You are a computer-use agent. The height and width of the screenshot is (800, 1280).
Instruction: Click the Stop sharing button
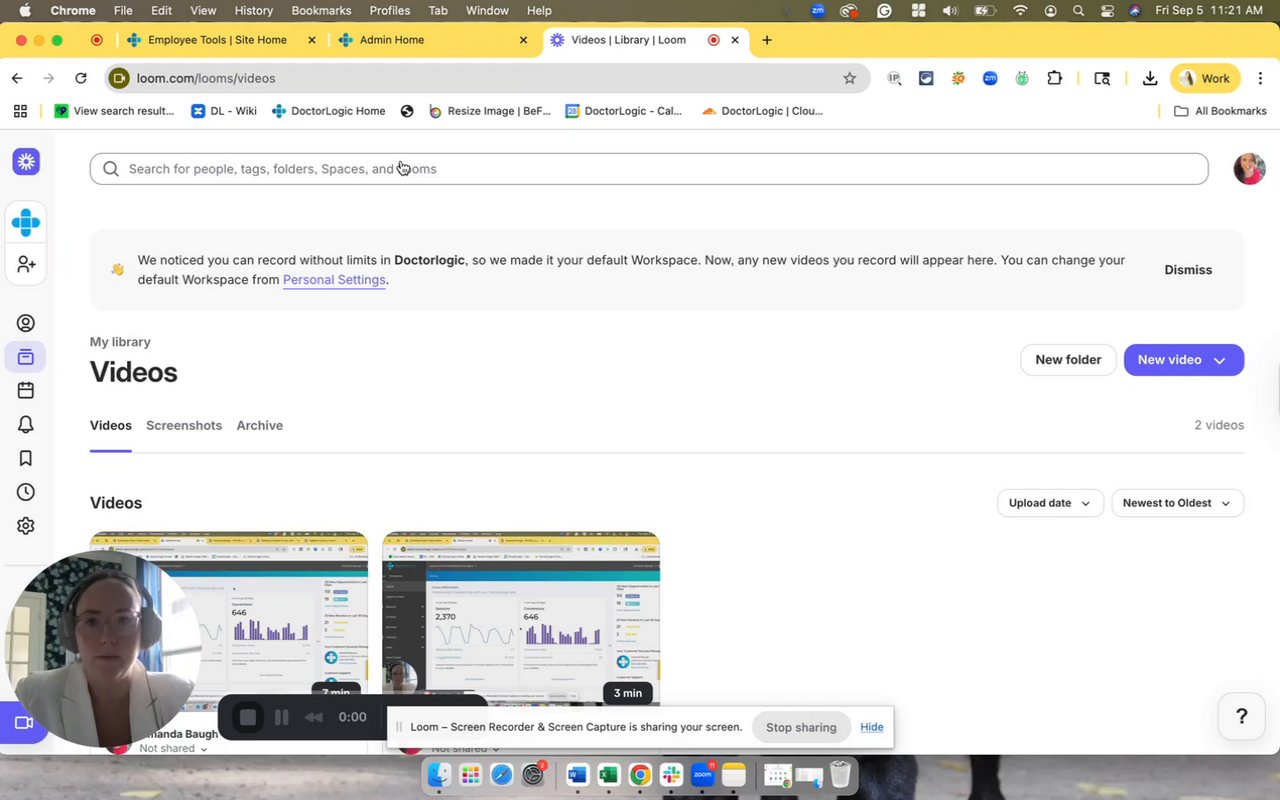click(801, 727)
